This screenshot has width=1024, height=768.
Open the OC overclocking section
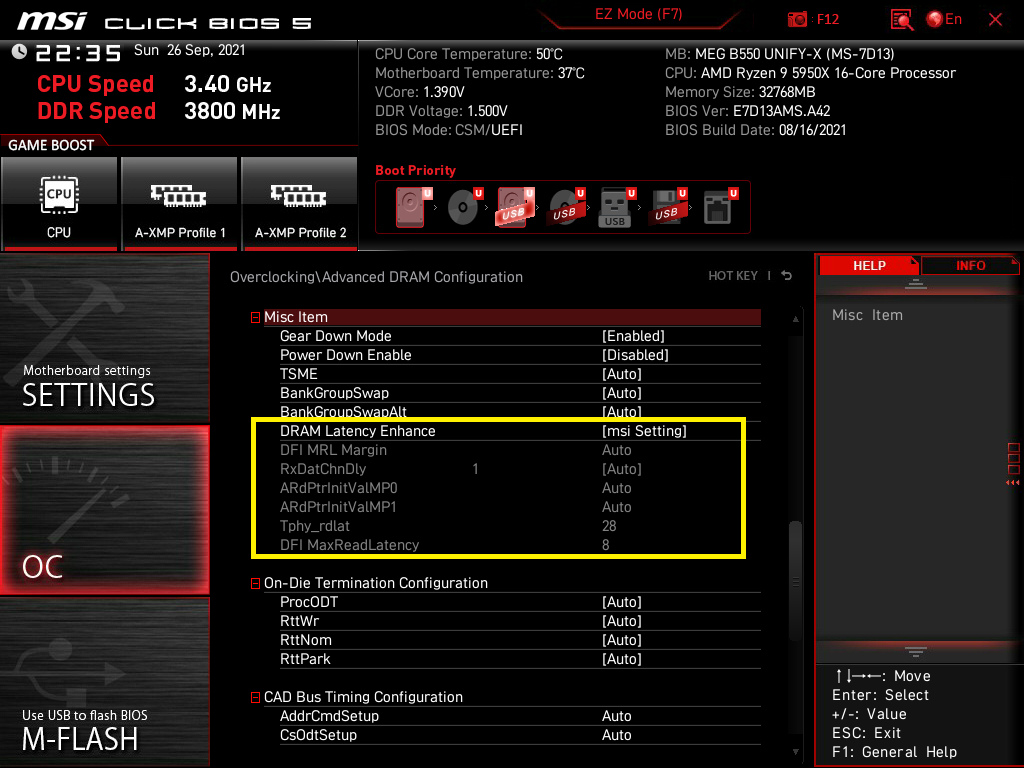click(104, 511)
